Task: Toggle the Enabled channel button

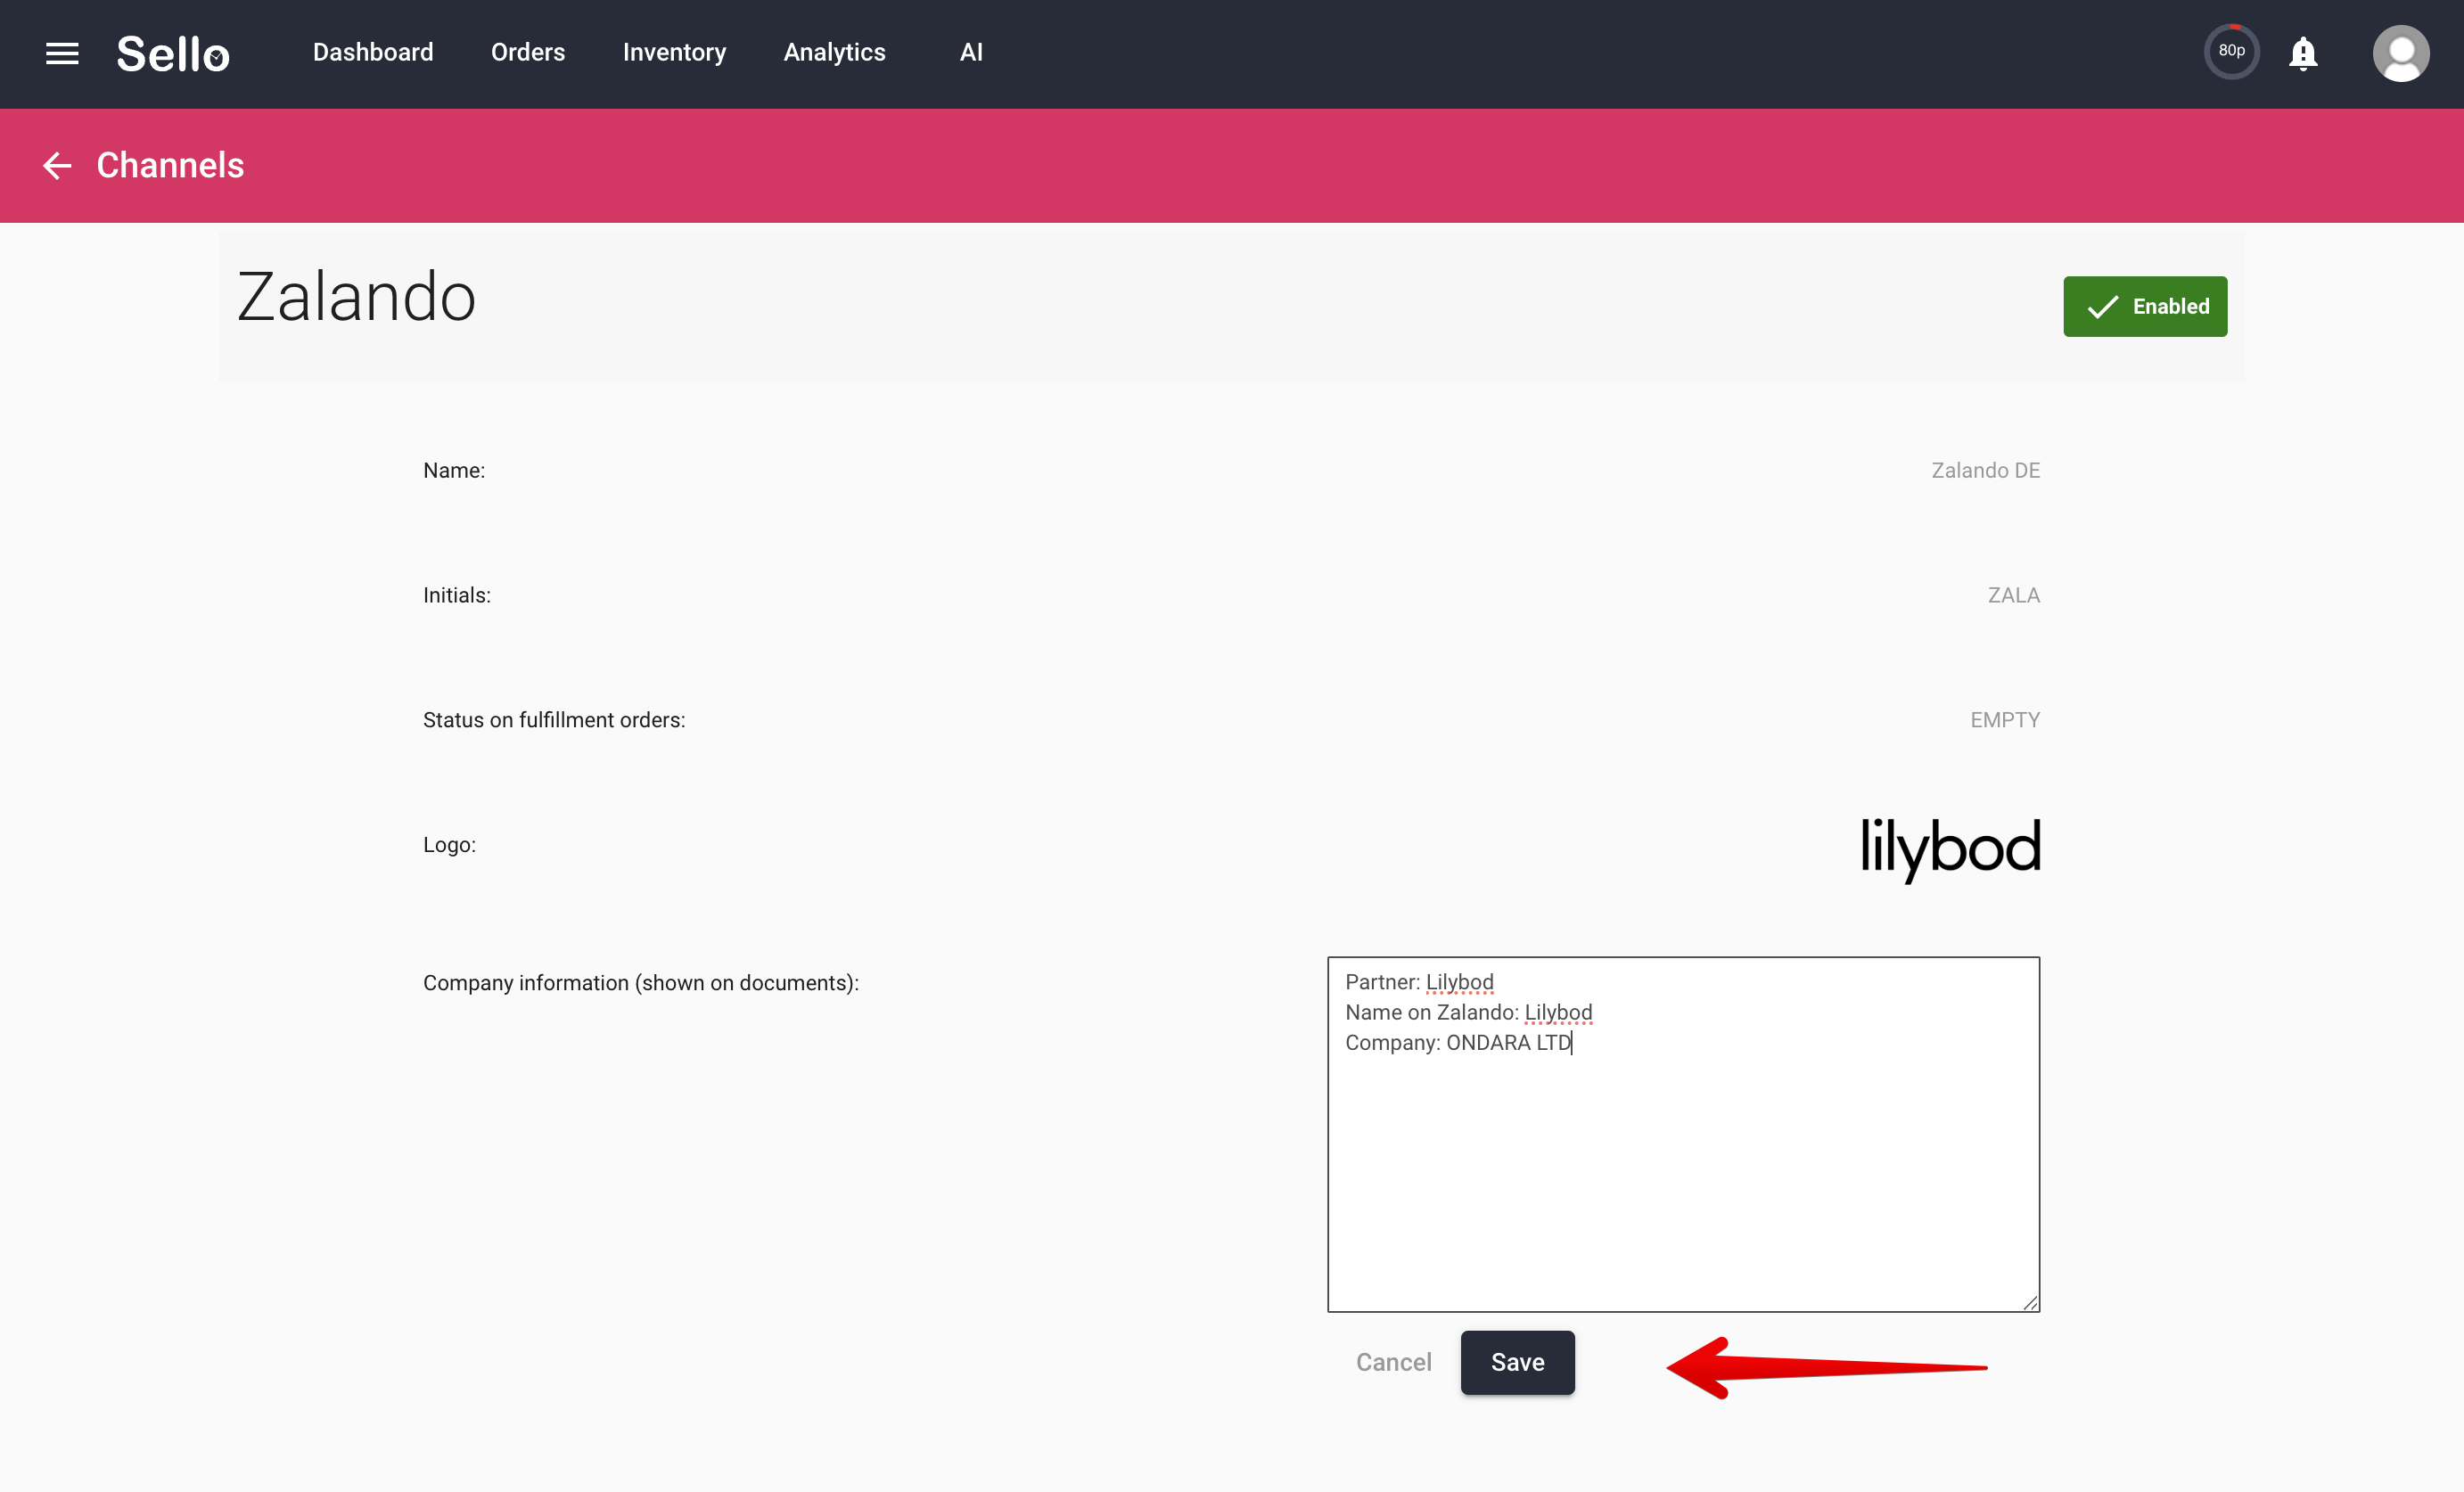Action: click(2145, 306)
